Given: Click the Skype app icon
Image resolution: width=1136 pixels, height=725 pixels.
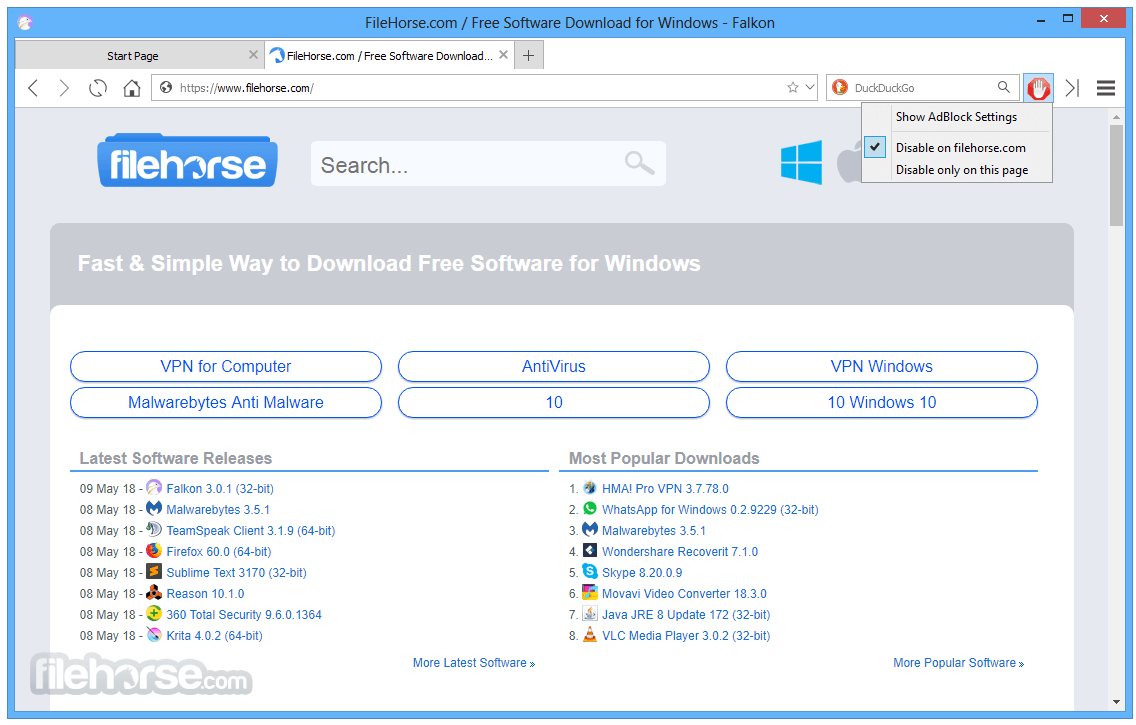Looking at the screenshot, I should pyautogui.click(x=590, y=571).
